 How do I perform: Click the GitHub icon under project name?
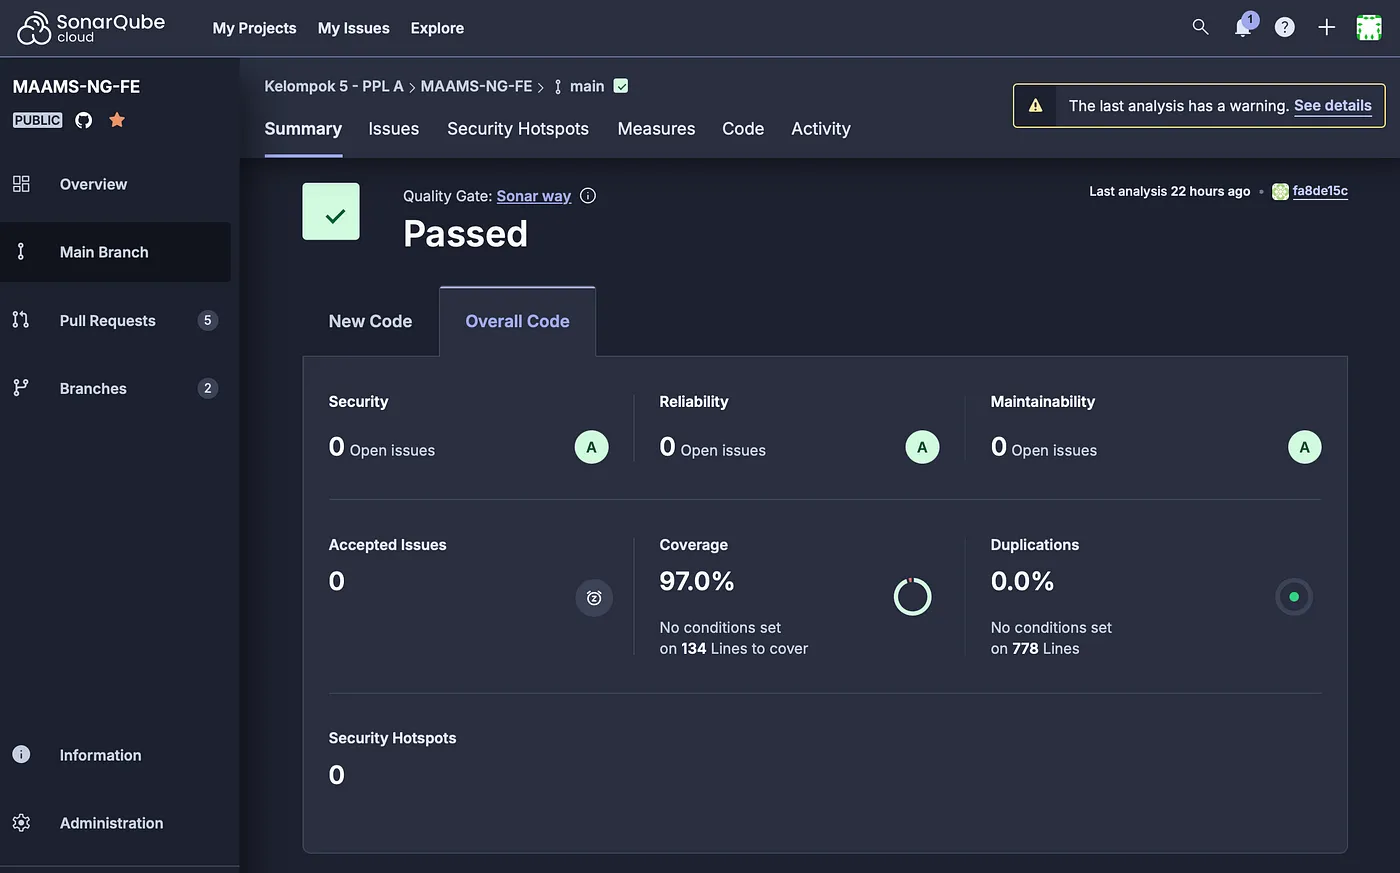(x=84, y=120)
